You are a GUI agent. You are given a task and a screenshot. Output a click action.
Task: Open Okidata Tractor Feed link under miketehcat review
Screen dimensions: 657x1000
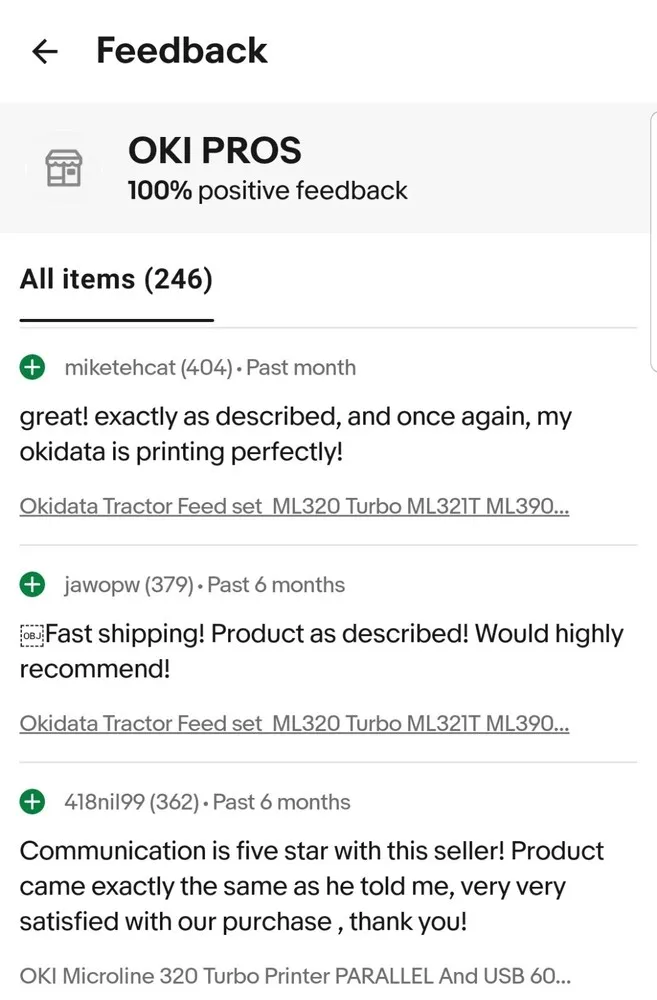click(294, 506)
